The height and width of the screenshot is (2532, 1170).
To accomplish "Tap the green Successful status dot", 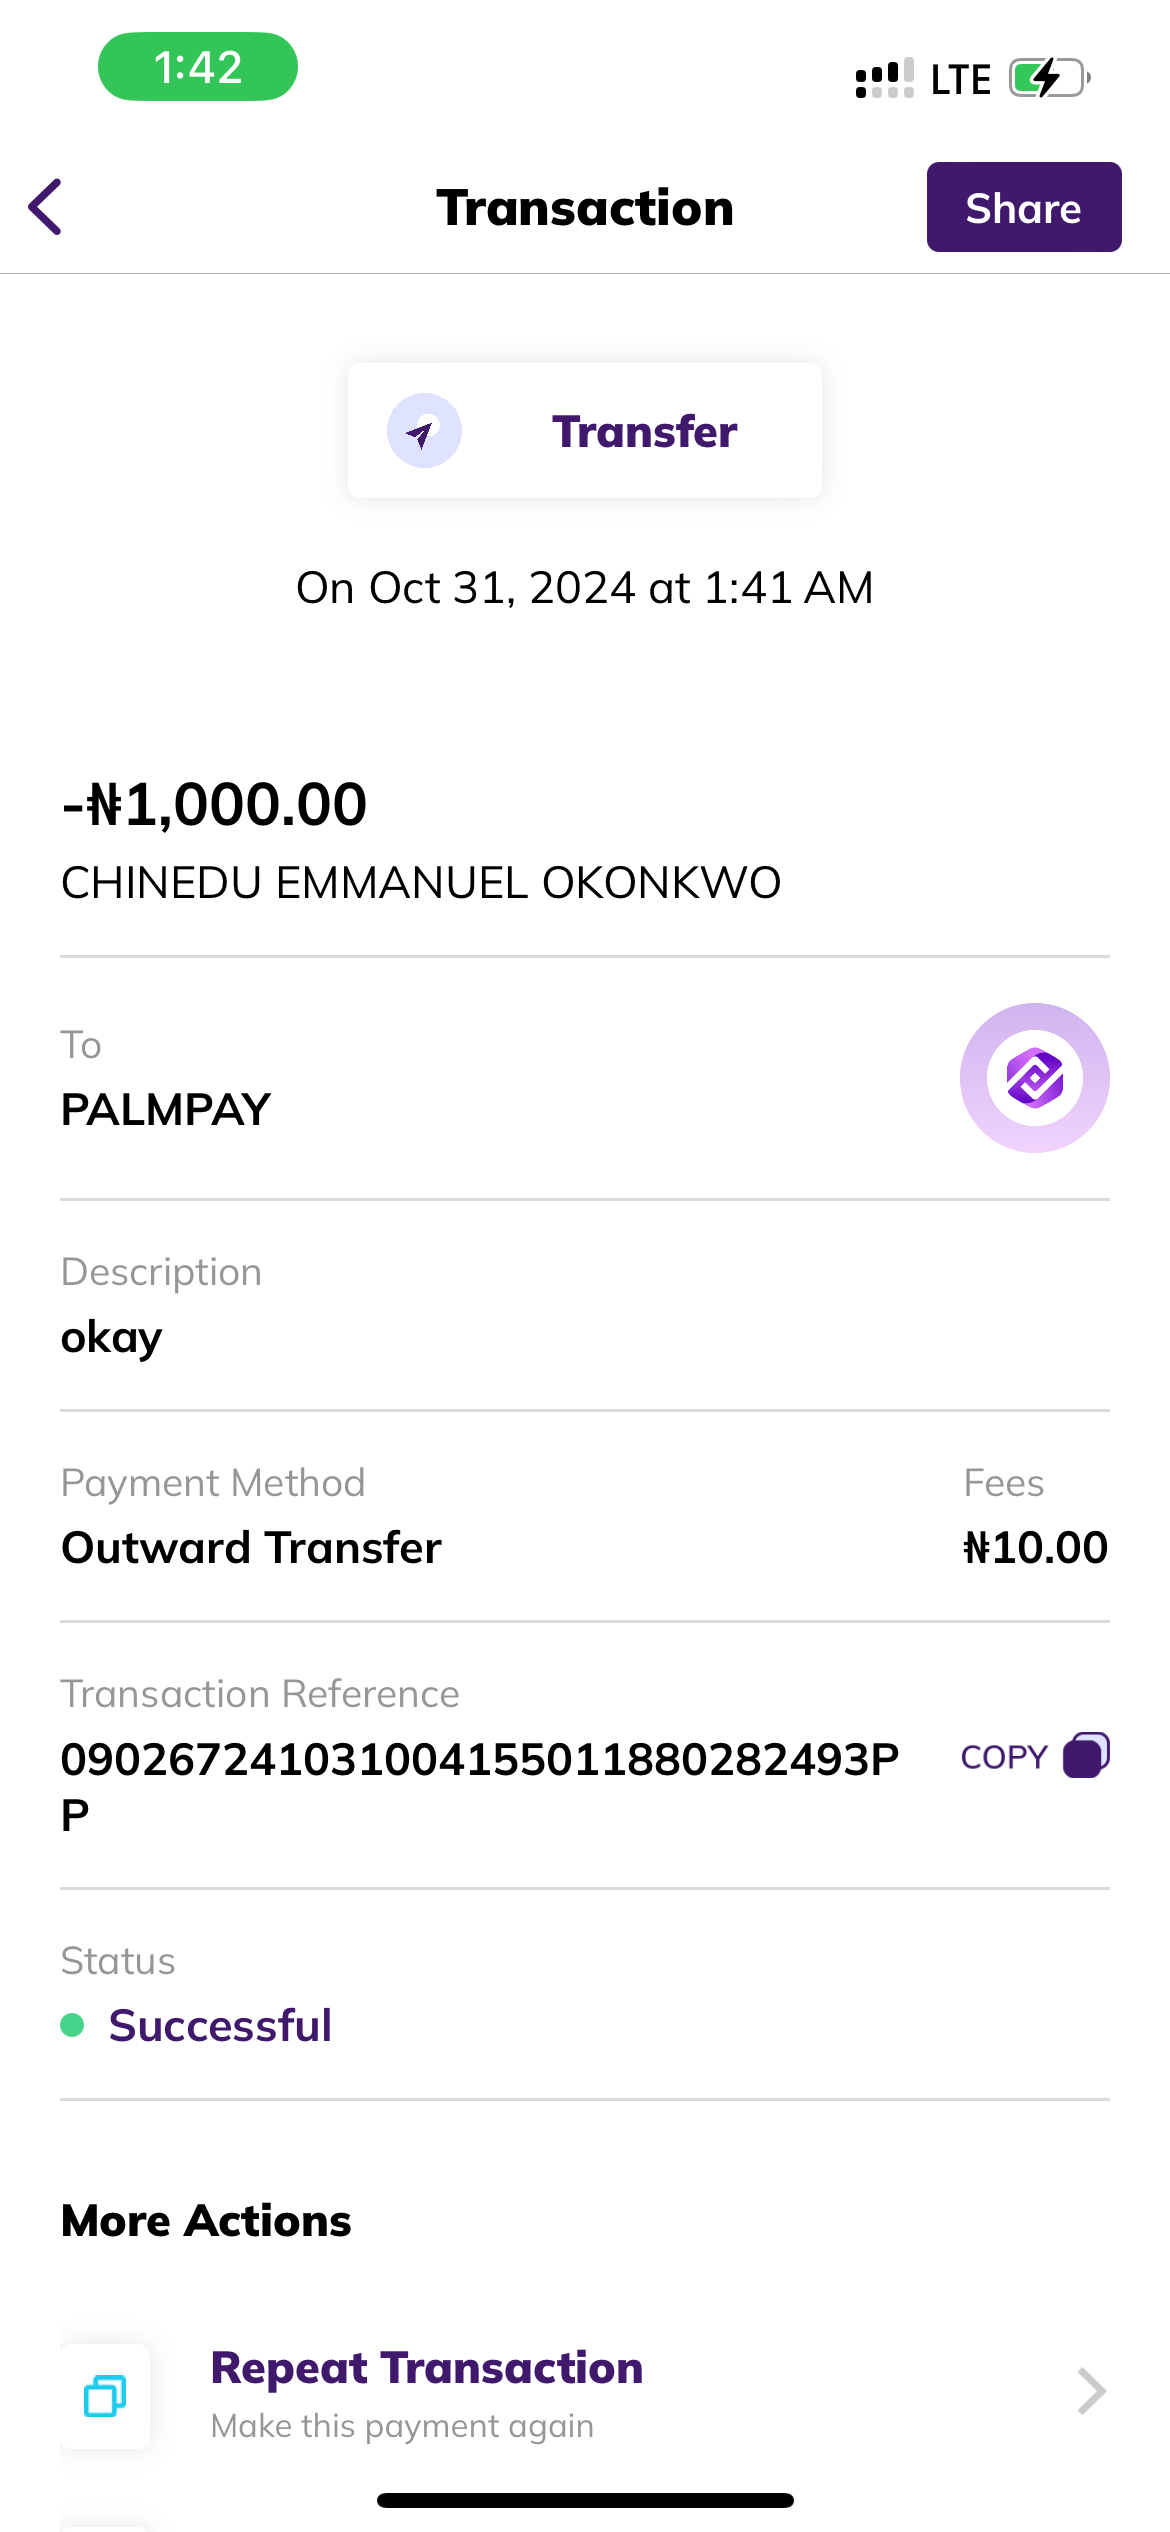I will coord(72,2025).
